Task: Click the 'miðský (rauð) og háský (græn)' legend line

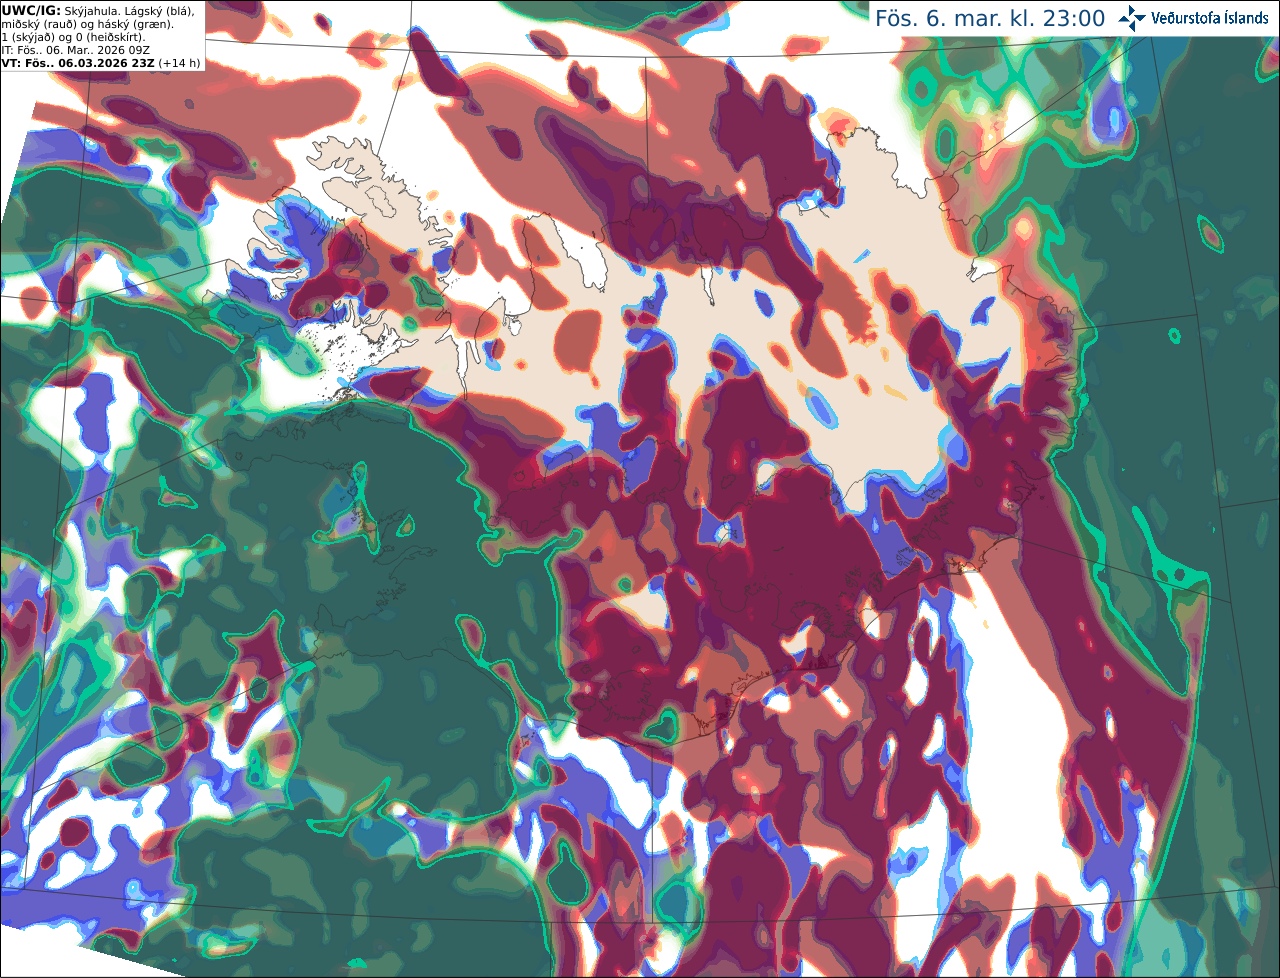Action: click(x=87, y=24)
